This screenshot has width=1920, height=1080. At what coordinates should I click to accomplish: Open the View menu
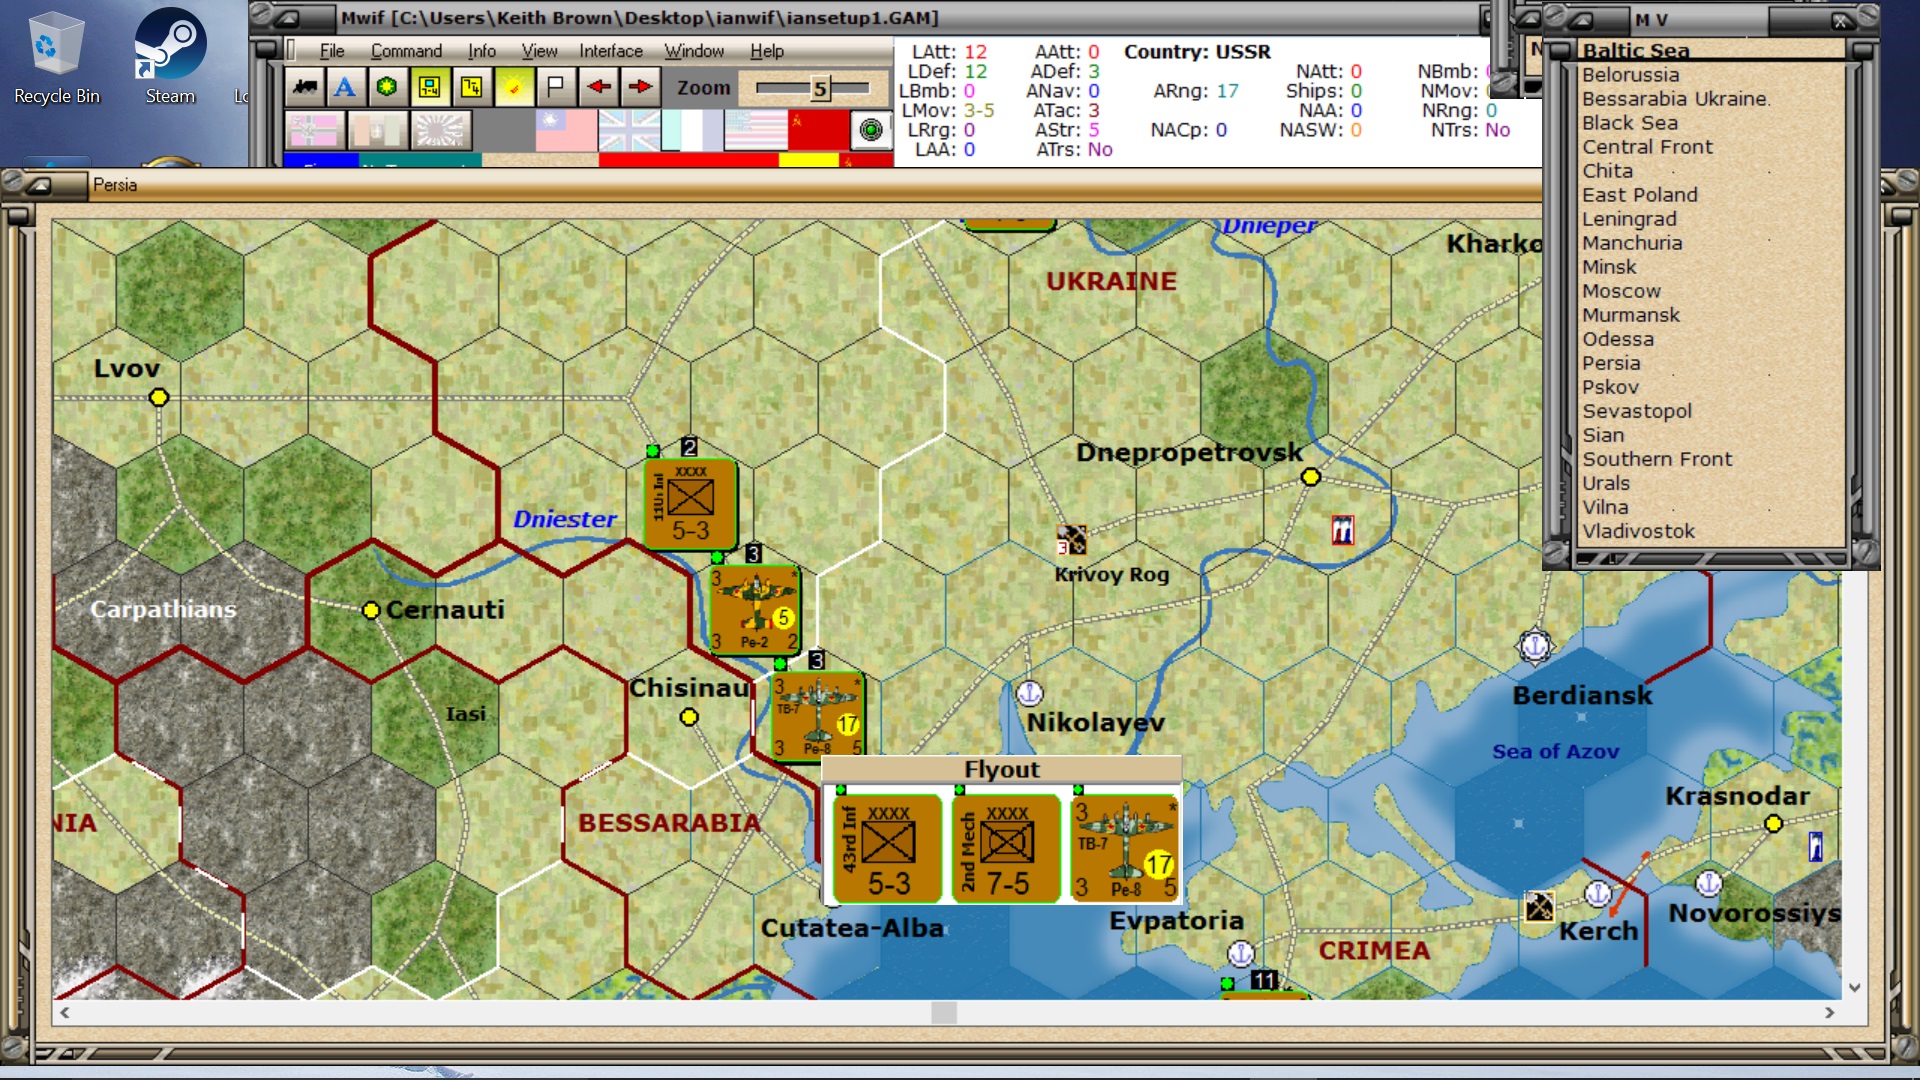[x=539, y=51]
